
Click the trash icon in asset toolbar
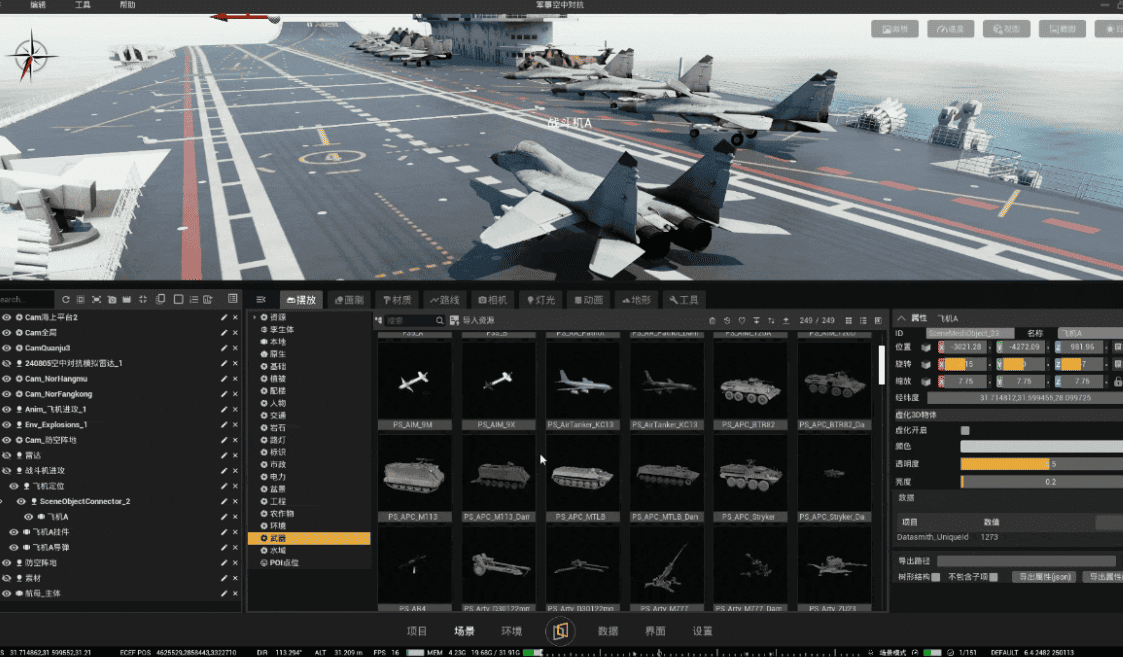coord(712,320)
